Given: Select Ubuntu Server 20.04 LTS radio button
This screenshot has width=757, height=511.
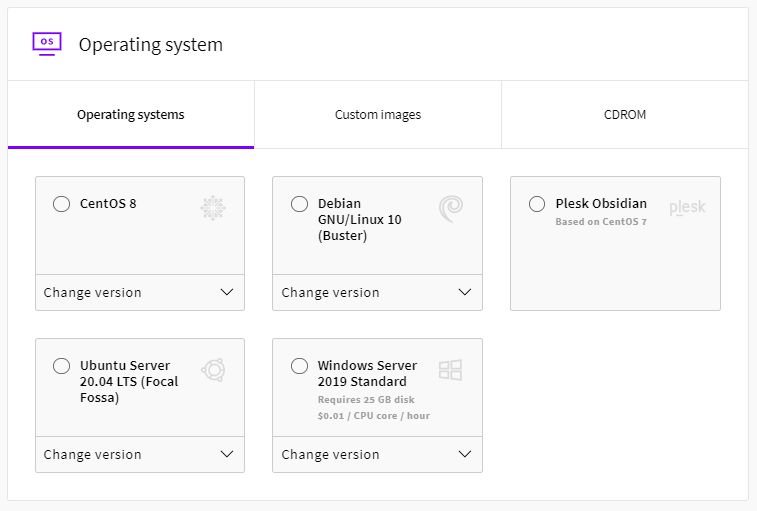Looking at the screenshot, I should tap(61, 366).
